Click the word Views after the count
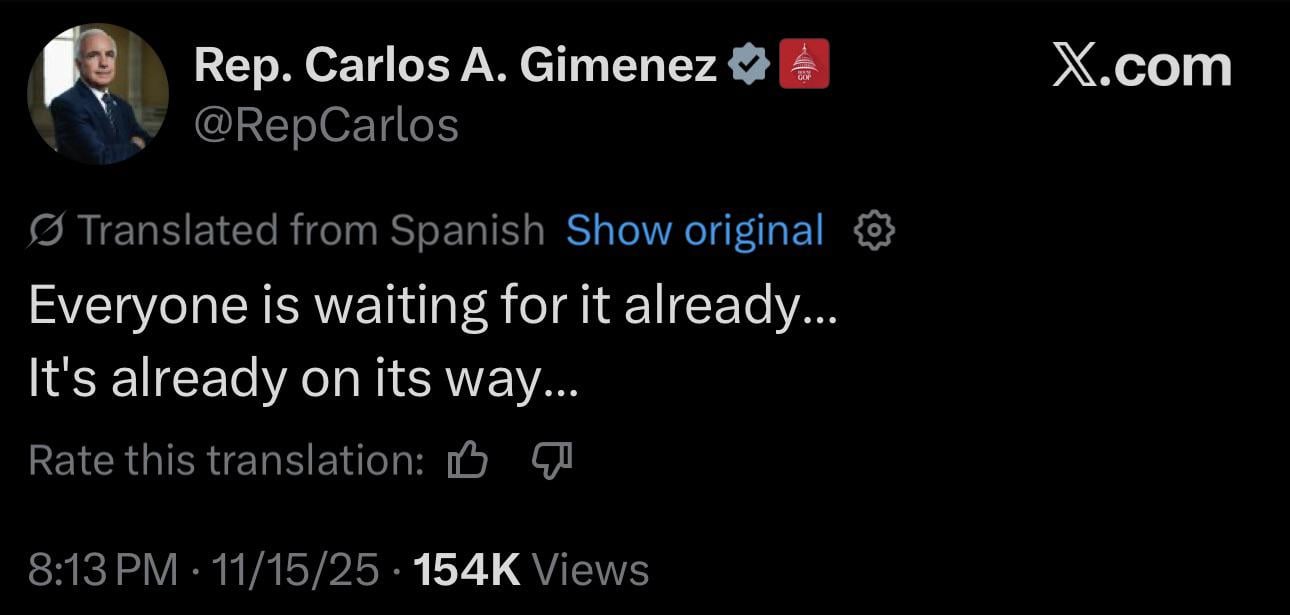The height and width of the screenshot is (615, 1290). pyautogui.click(x=591, y=571)
